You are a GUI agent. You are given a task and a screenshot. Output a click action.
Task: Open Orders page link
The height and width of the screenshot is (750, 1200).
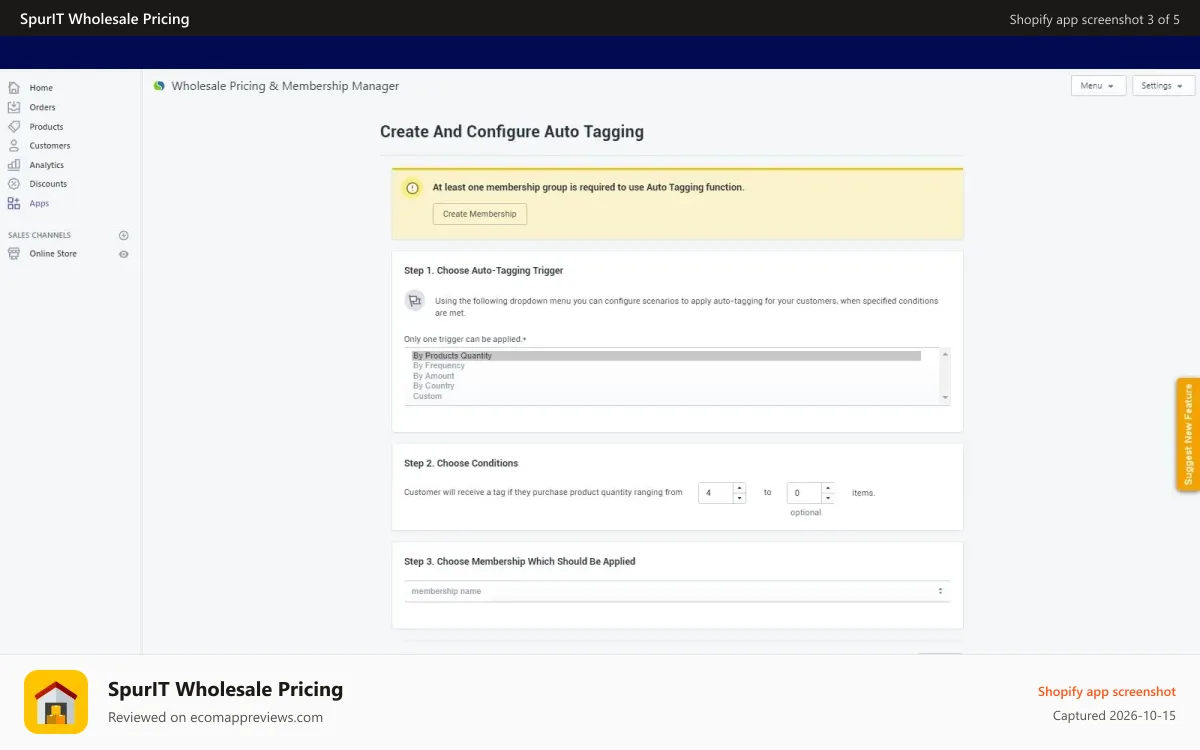pos(42,107)
